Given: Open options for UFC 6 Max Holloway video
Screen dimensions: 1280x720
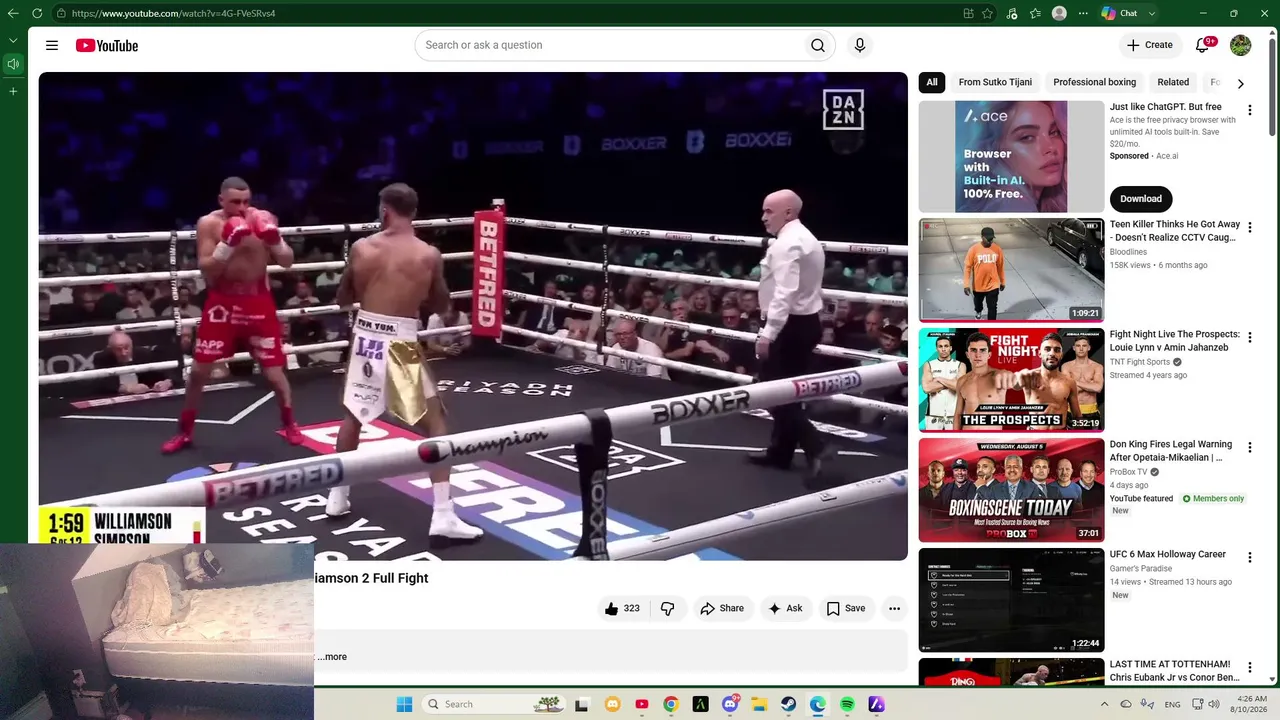Looking at the screenshot, I should click(1249, 557).
